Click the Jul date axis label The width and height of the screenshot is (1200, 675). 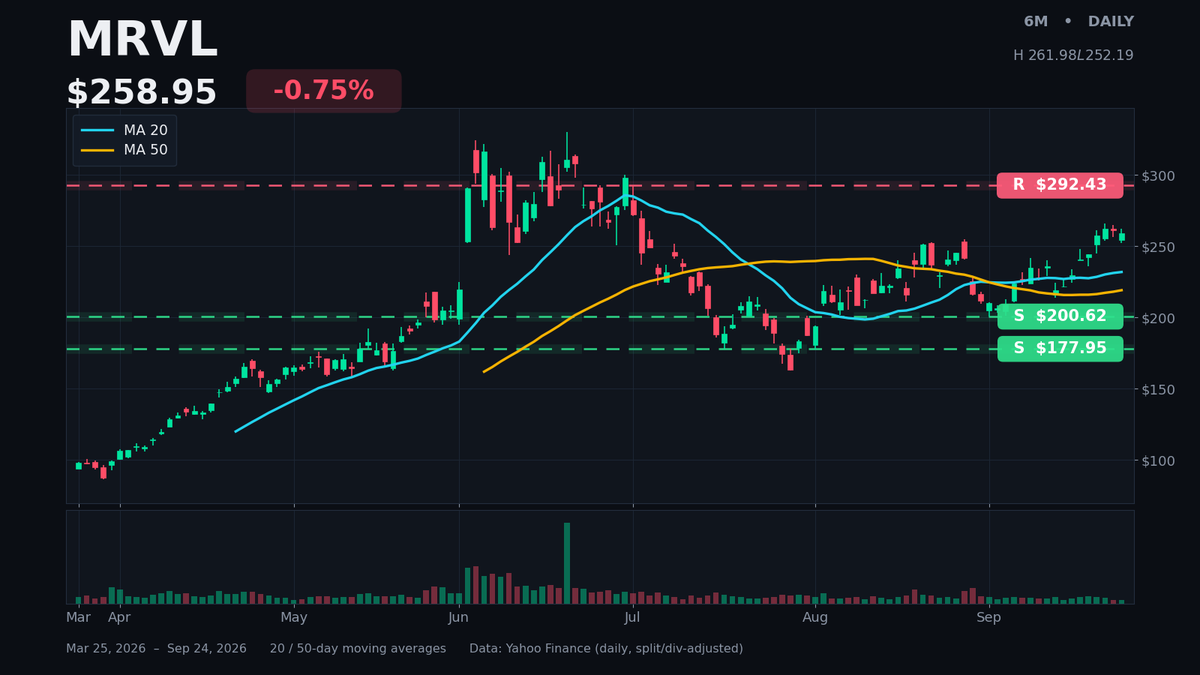(x=632, y=618)
